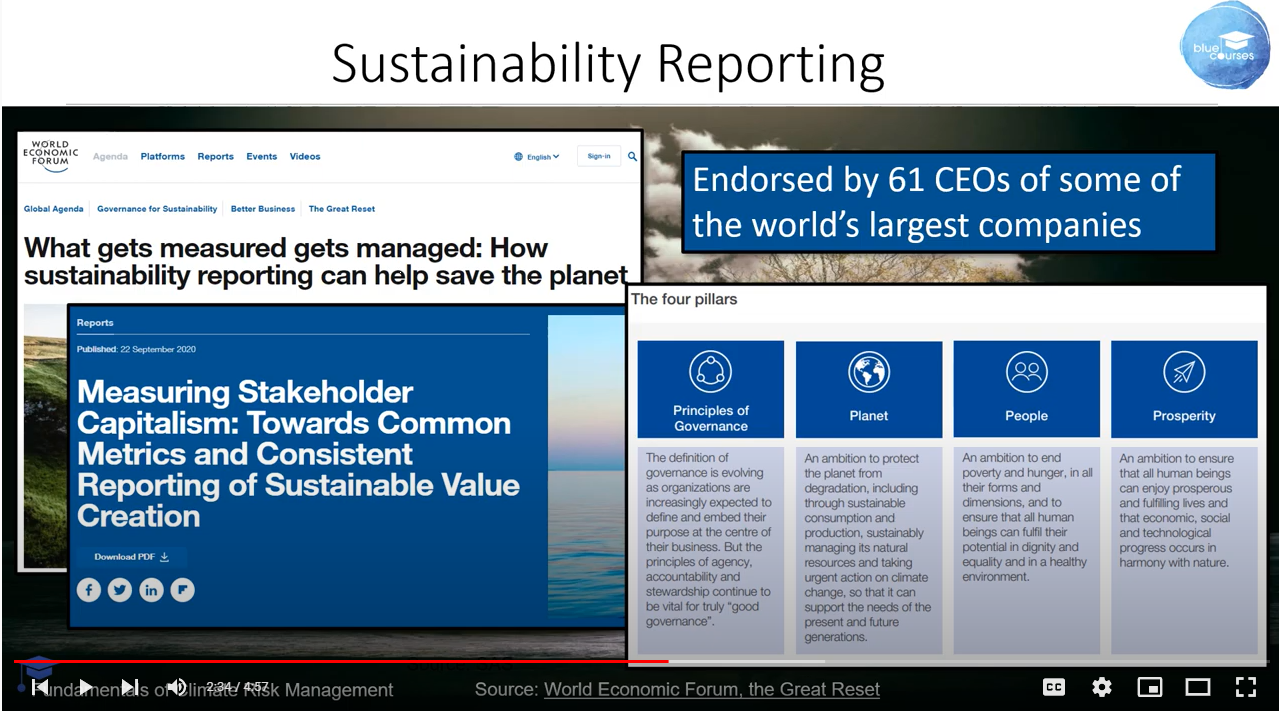The image size is (1279, 711).
Task: Click Download PDF button
Action: [132, 557]
